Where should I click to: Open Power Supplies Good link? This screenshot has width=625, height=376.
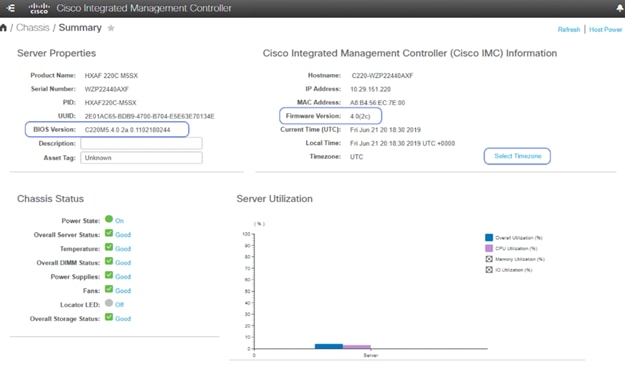coord(123,277)
